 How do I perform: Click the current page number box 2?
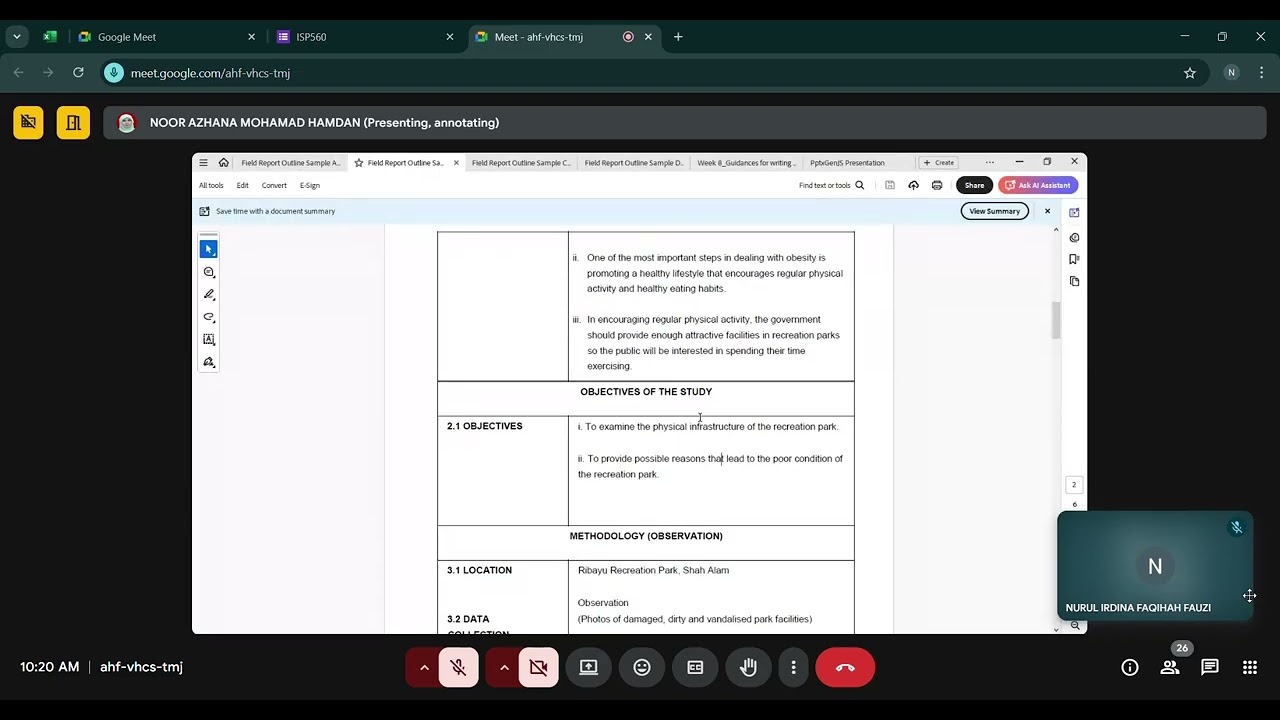[1074, 485]
